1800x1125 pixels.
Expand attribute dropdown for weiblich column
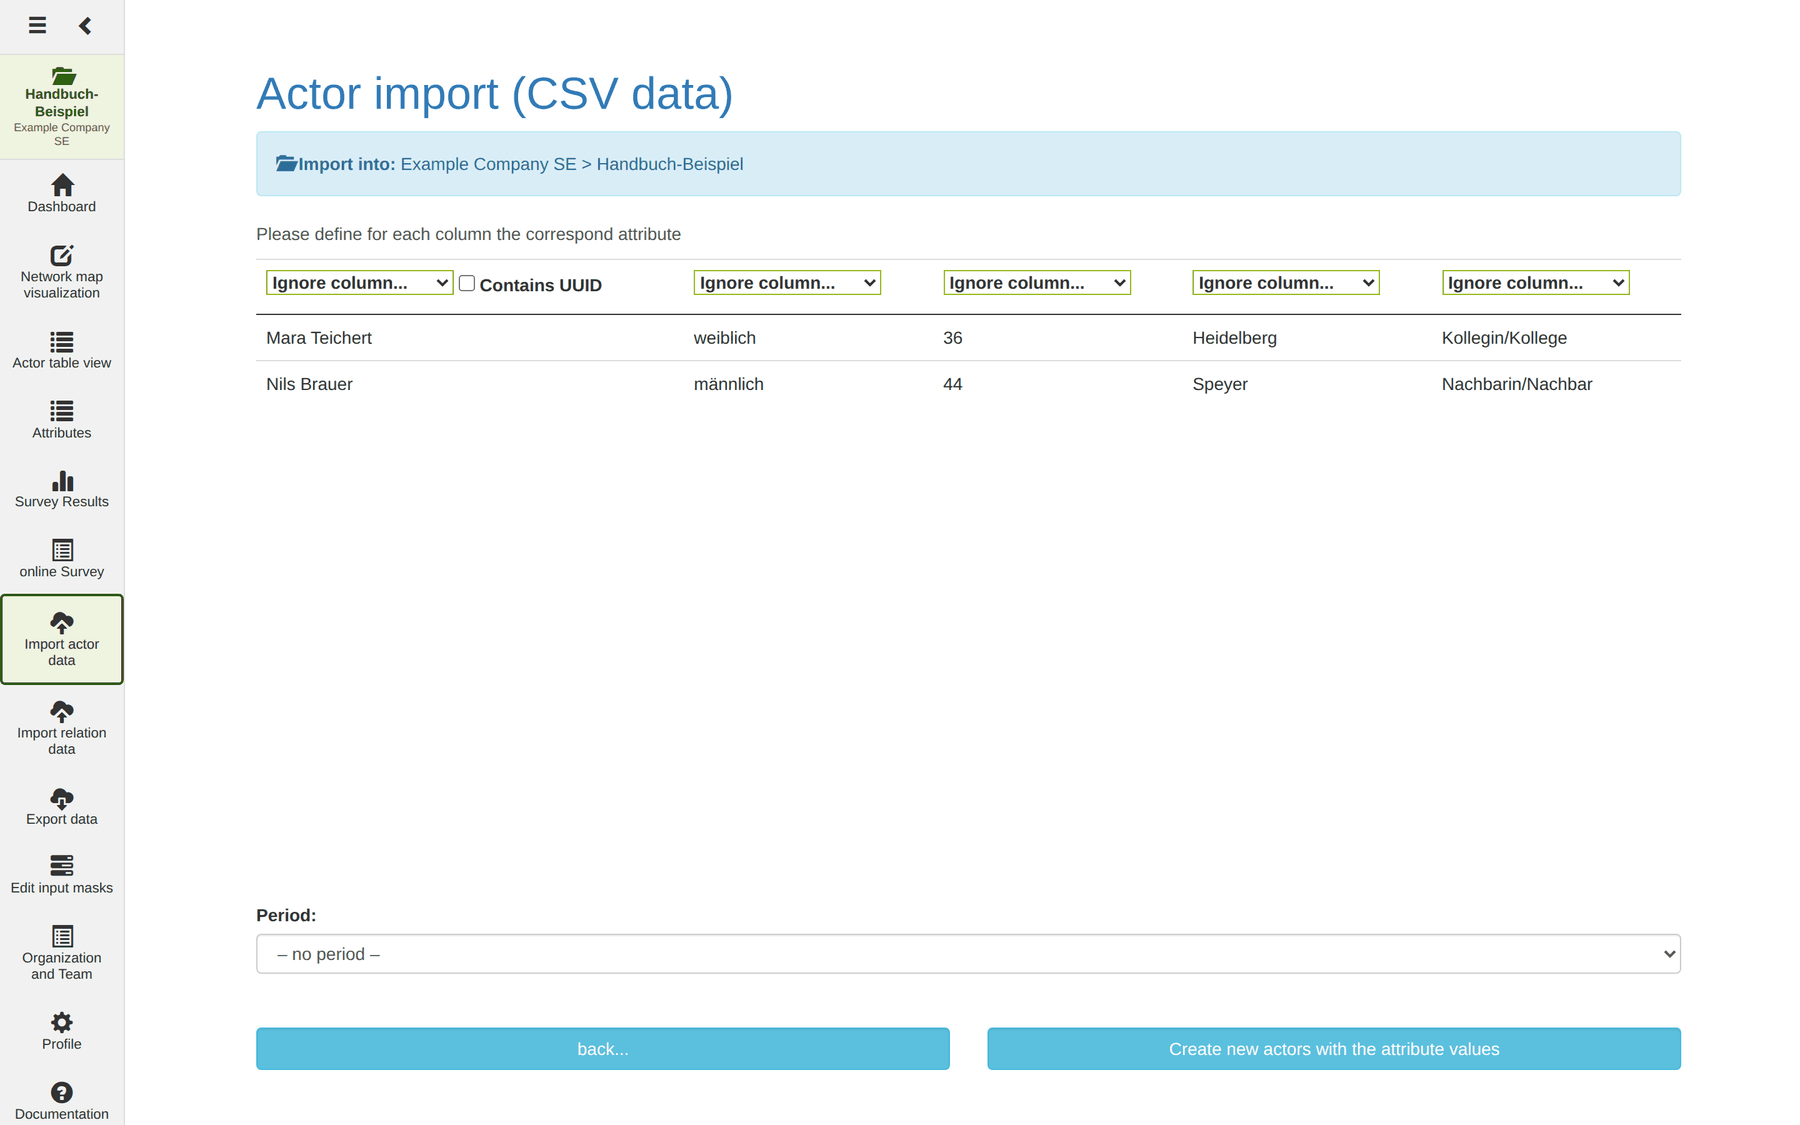(787, 283)
